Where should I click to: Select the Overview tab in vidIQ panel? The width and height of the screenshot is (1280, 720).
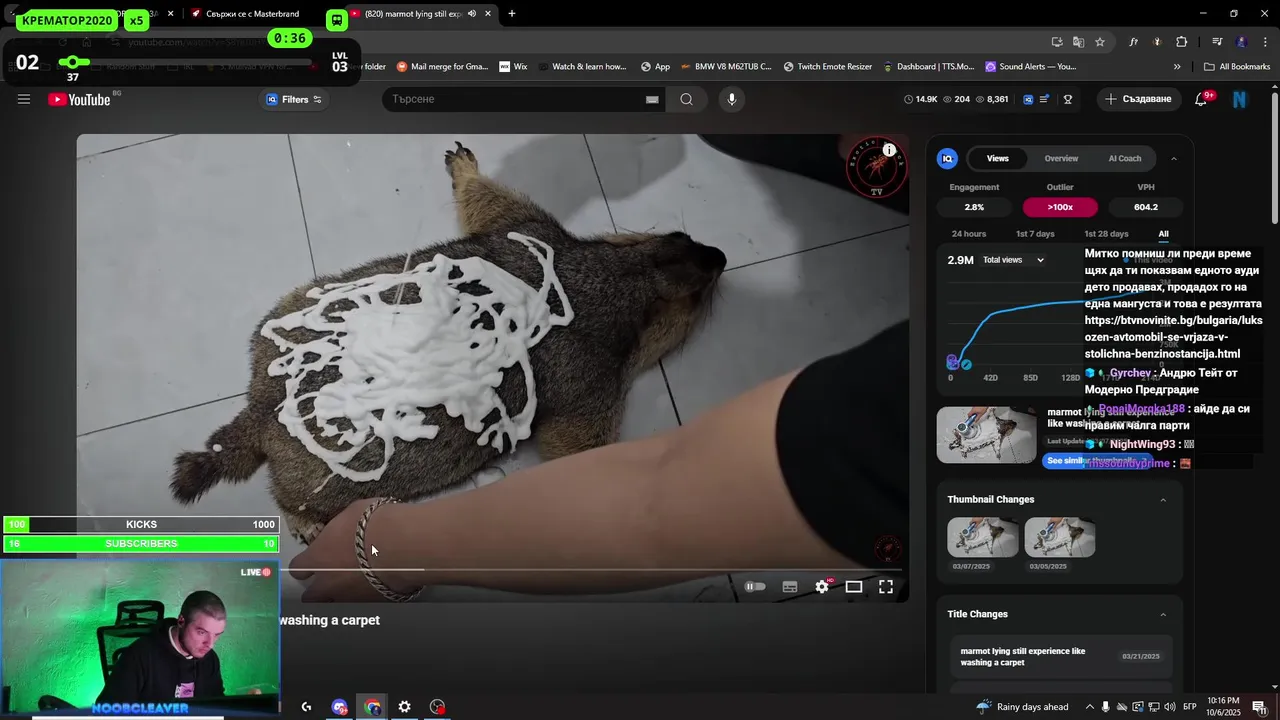coord(1061,158)
